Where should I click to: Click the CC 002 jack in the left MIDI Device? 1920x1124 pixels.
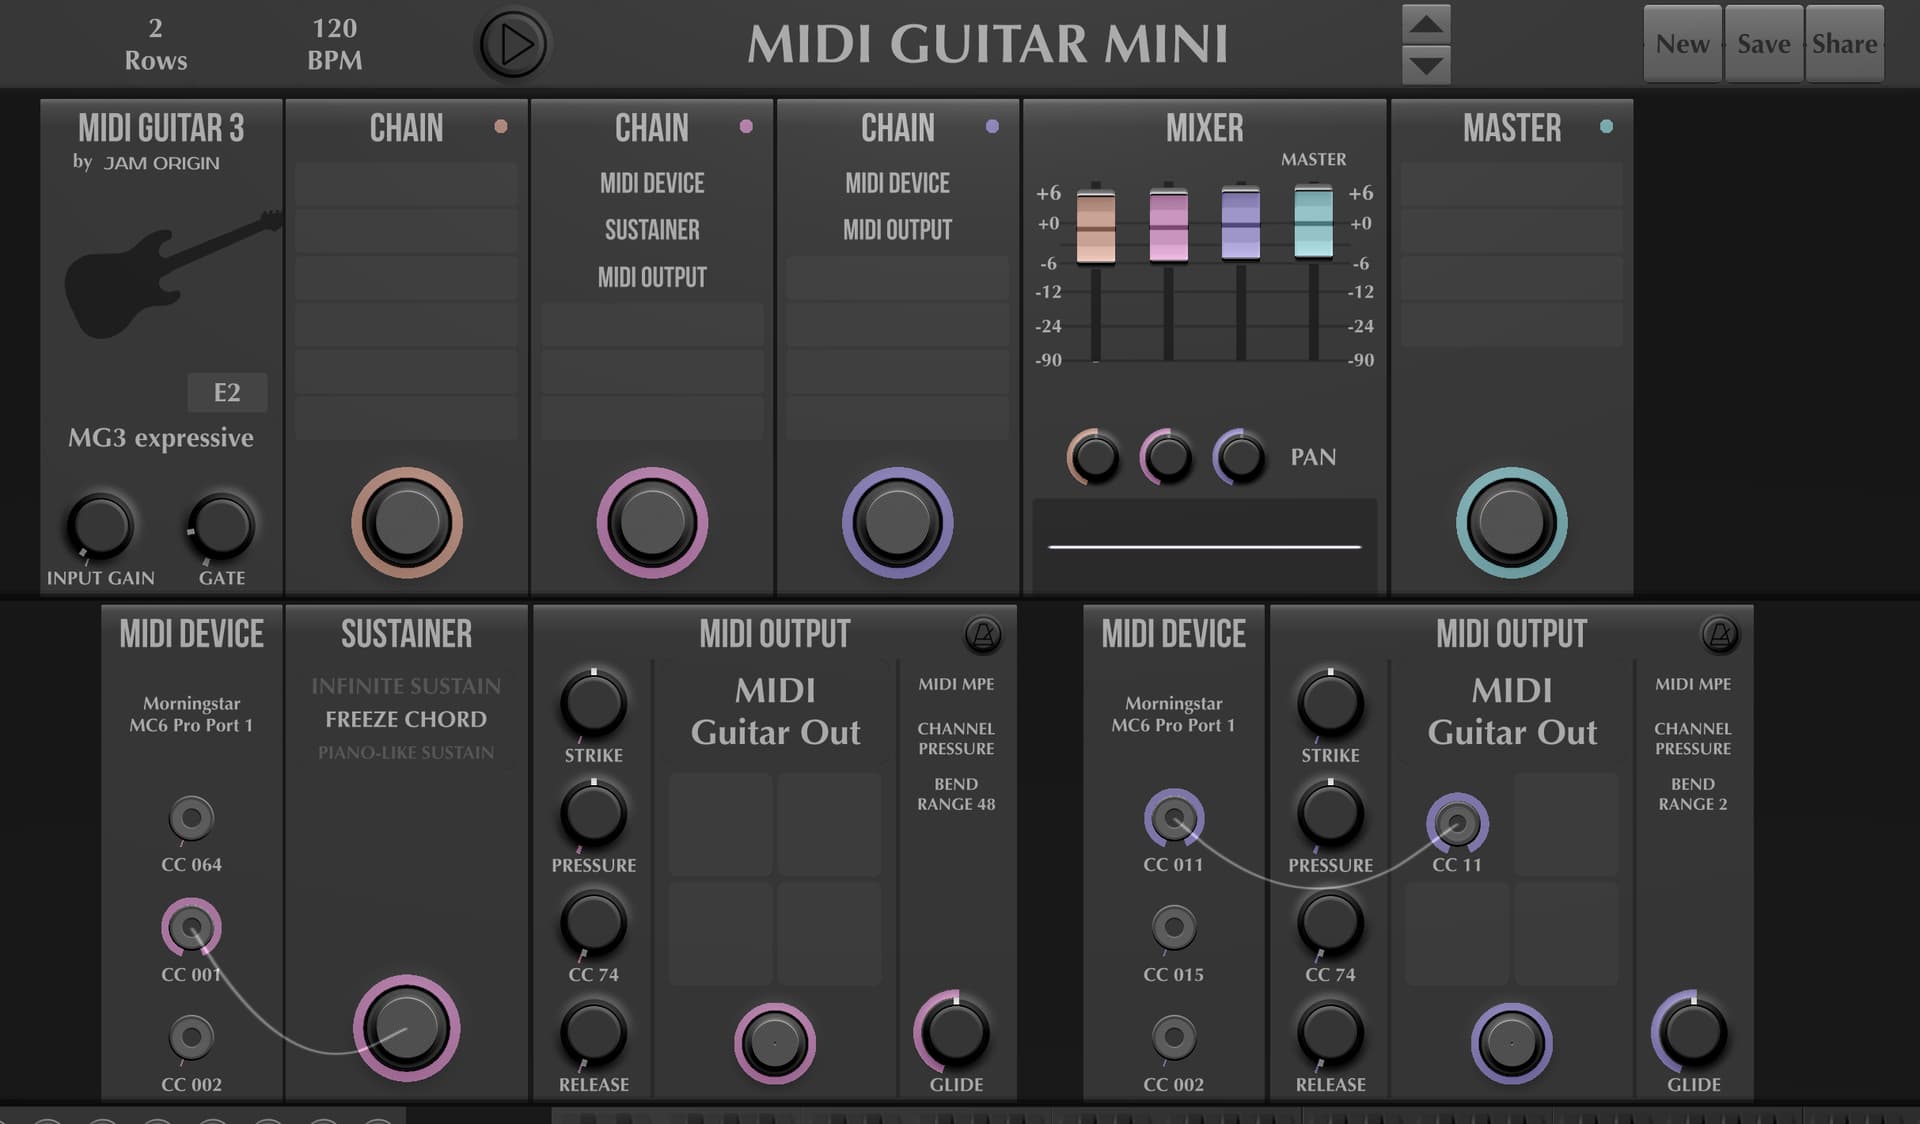pos(191,1037)
